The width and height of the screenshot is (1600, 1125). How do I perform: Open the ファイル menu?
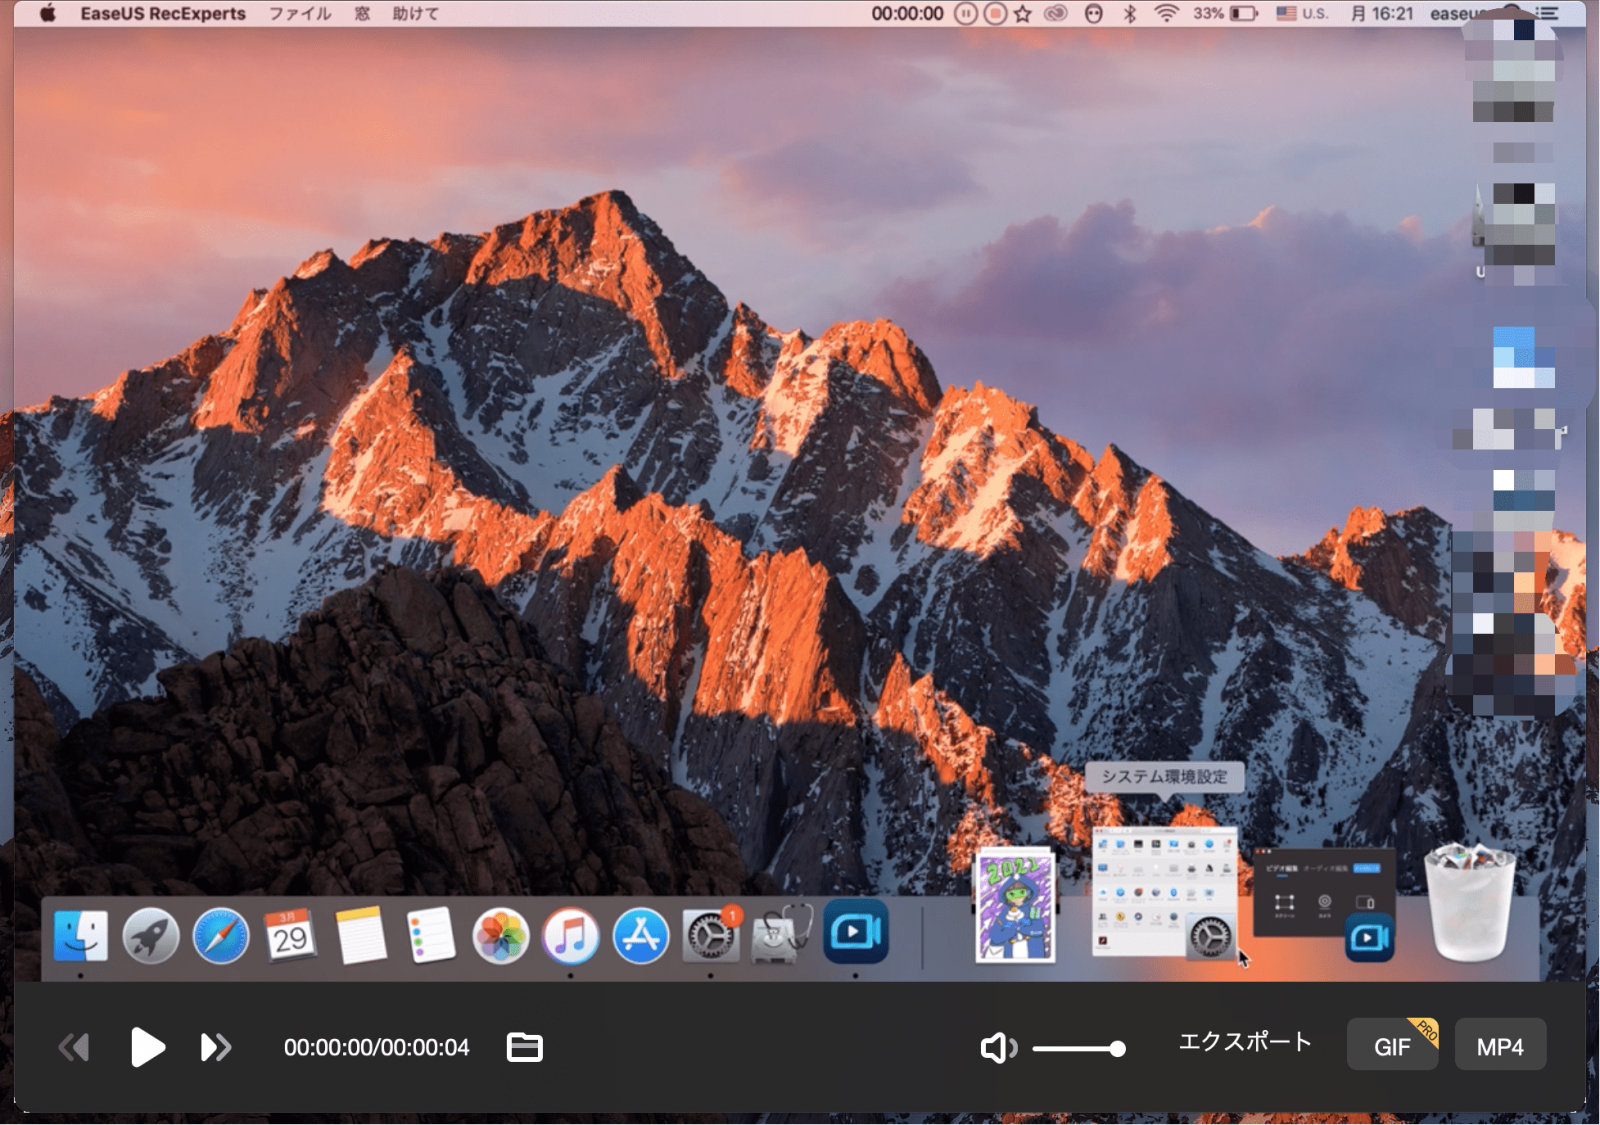[300, 14]
